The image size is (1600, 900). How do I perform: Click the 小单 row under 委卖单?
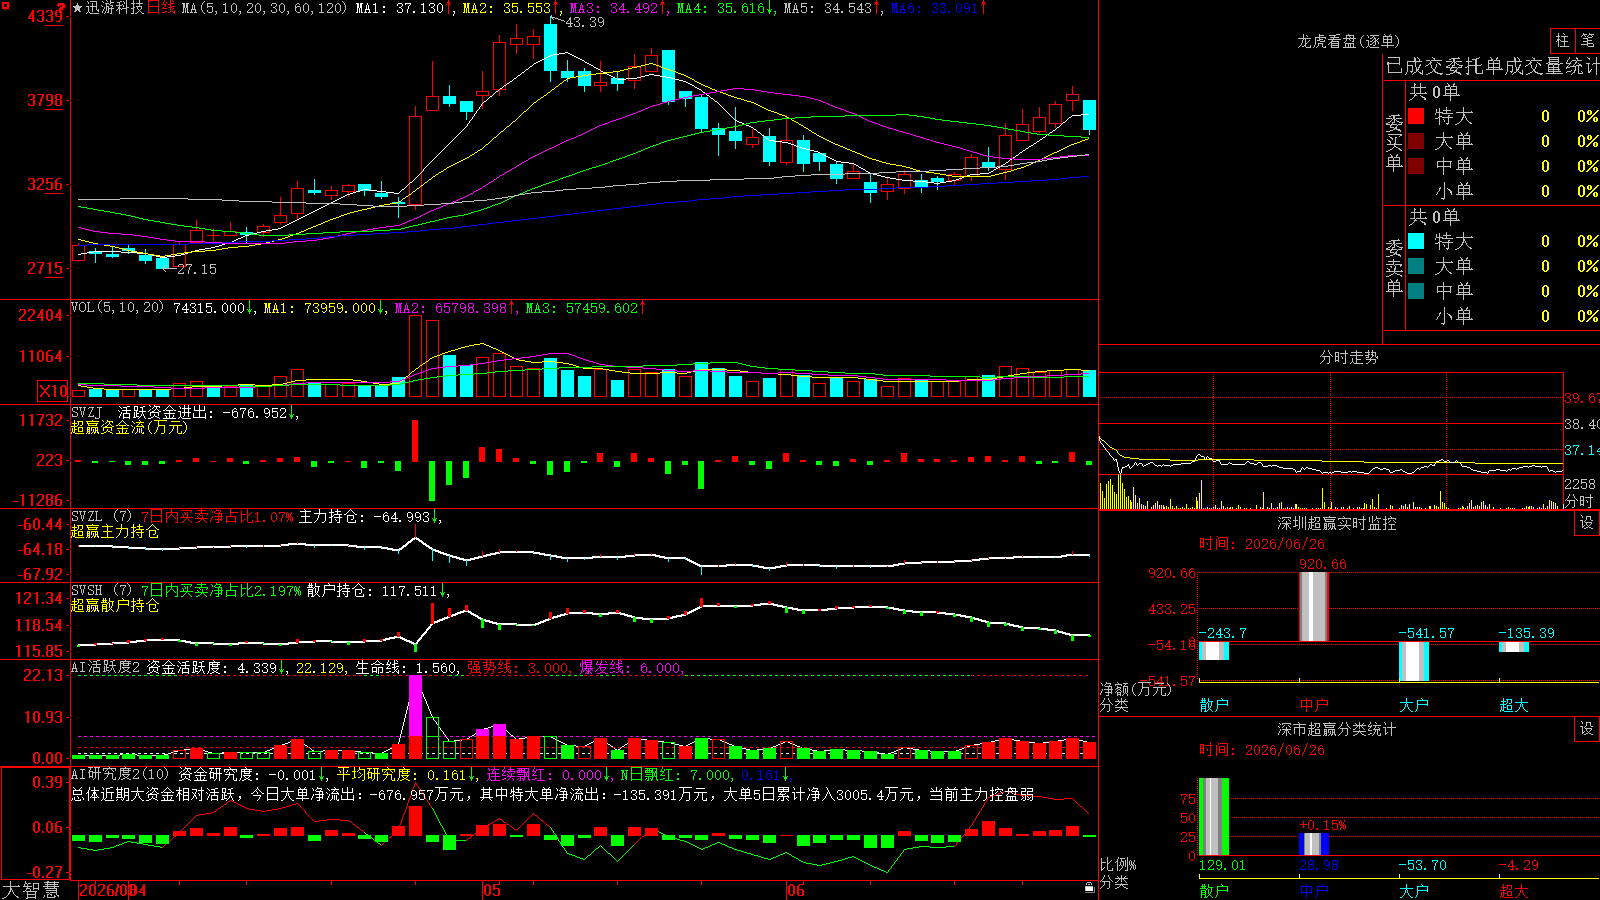tap(1503, 316)
